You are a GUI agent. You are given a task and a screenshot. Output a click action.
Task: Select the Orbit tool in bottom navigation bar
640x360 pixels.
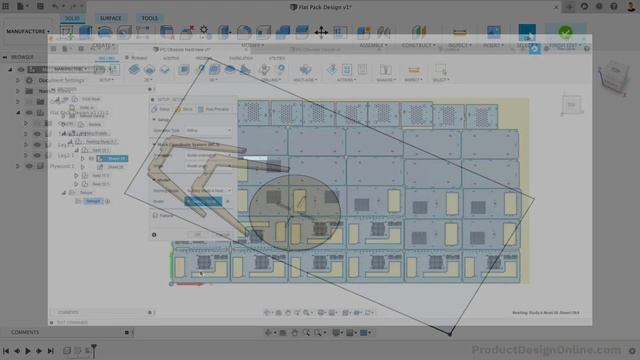pyautogui.click(x=269, y=333)
